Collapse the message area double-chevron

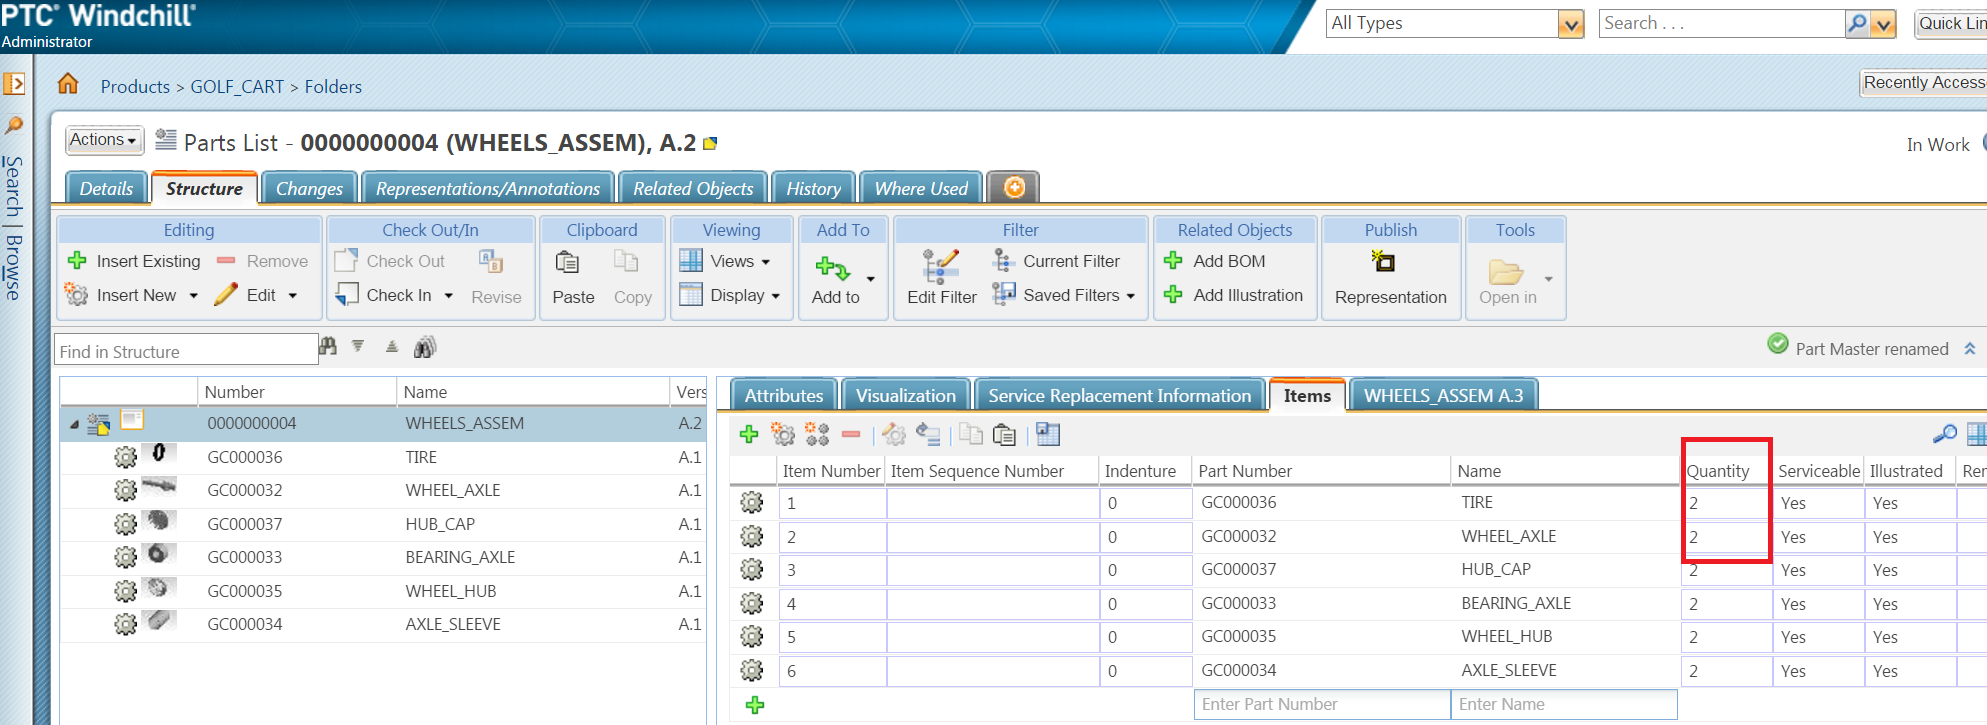tap(1969, 349)
